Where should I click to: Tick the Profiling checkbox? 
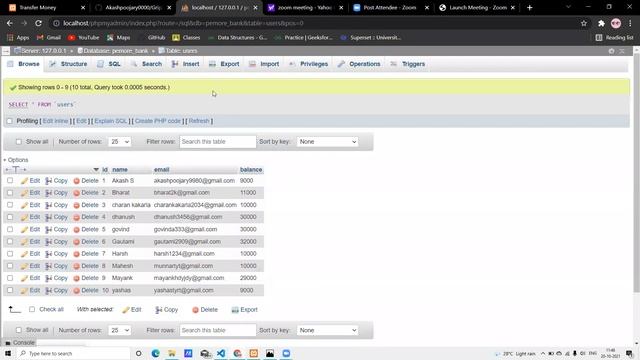click(x=9, y=121)
